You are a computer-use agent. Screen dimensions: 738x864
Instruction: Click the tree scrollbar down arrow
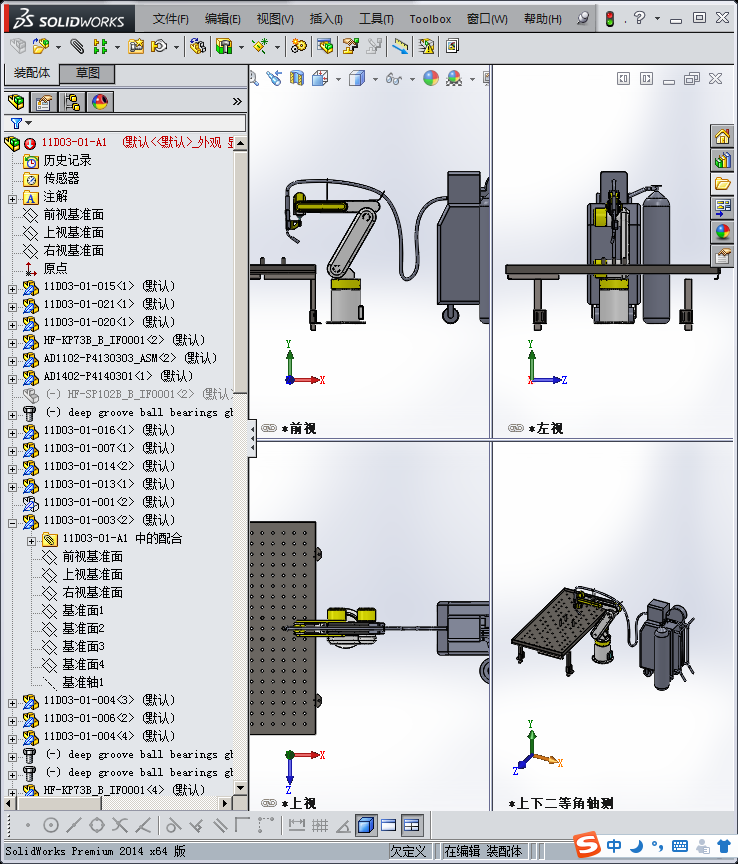pos(240,788)
